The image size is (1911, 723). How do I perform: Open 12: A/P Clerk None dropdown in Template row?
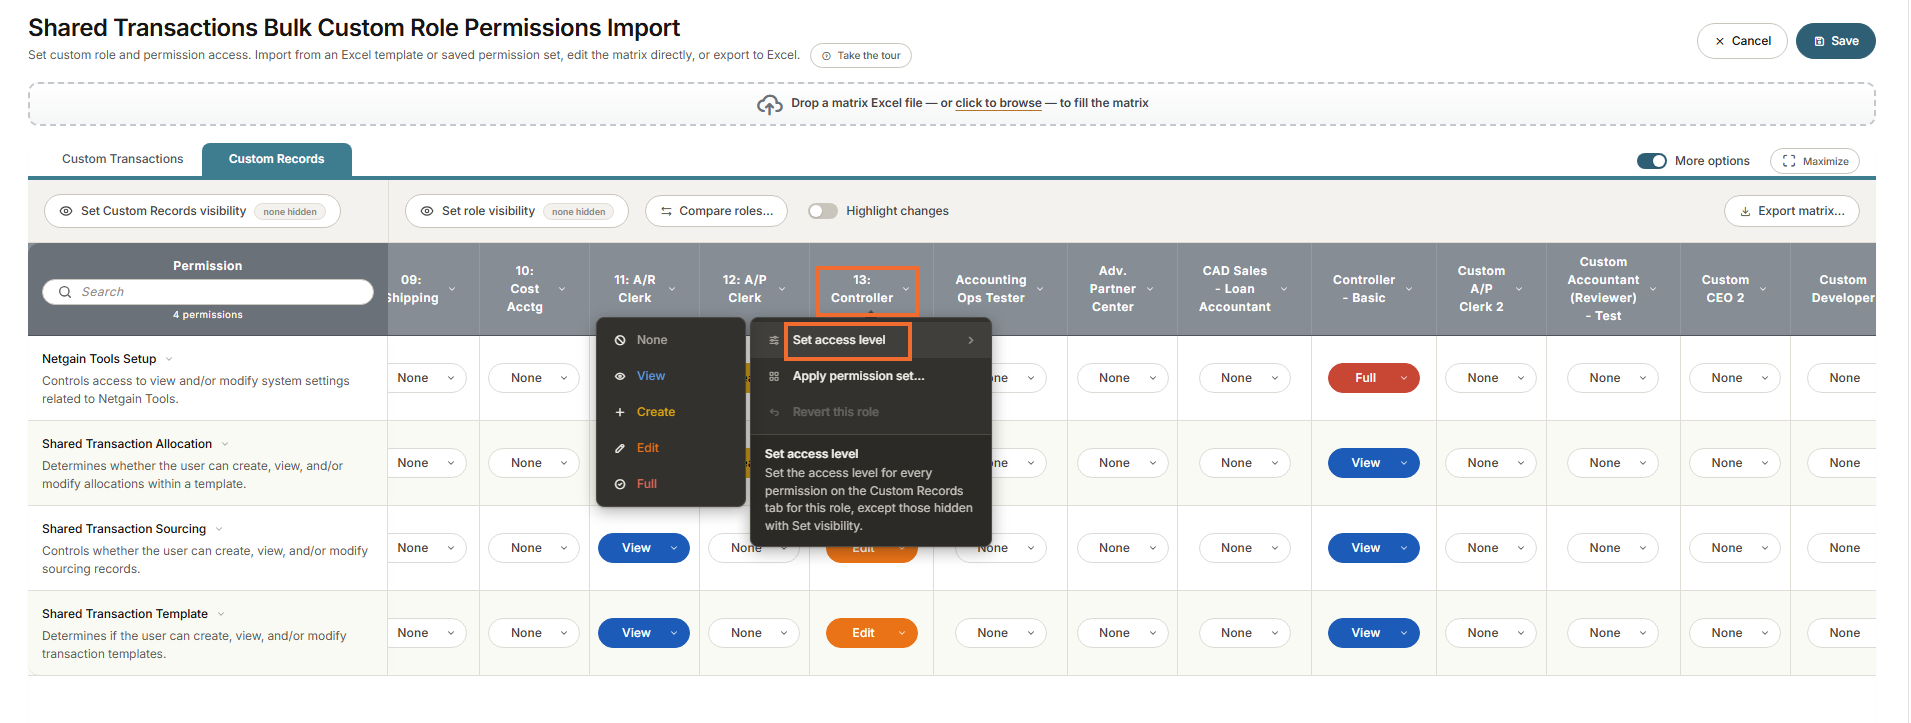click(754, 633)
